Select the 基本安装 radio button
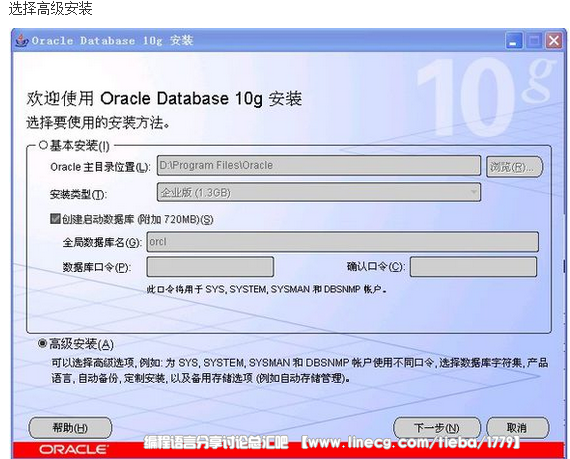Viewport: 570px width, 459px height. tap(43, 146)
